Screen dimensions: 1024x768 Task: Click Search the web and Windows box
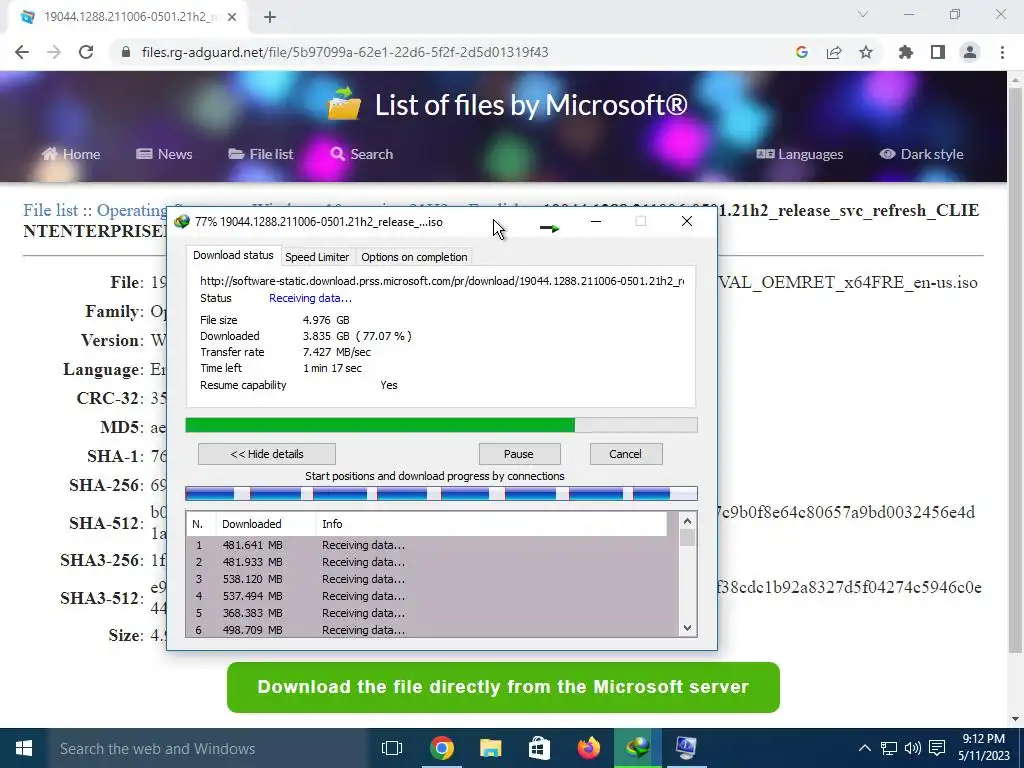pyautogui.click(x=208, y=748)
